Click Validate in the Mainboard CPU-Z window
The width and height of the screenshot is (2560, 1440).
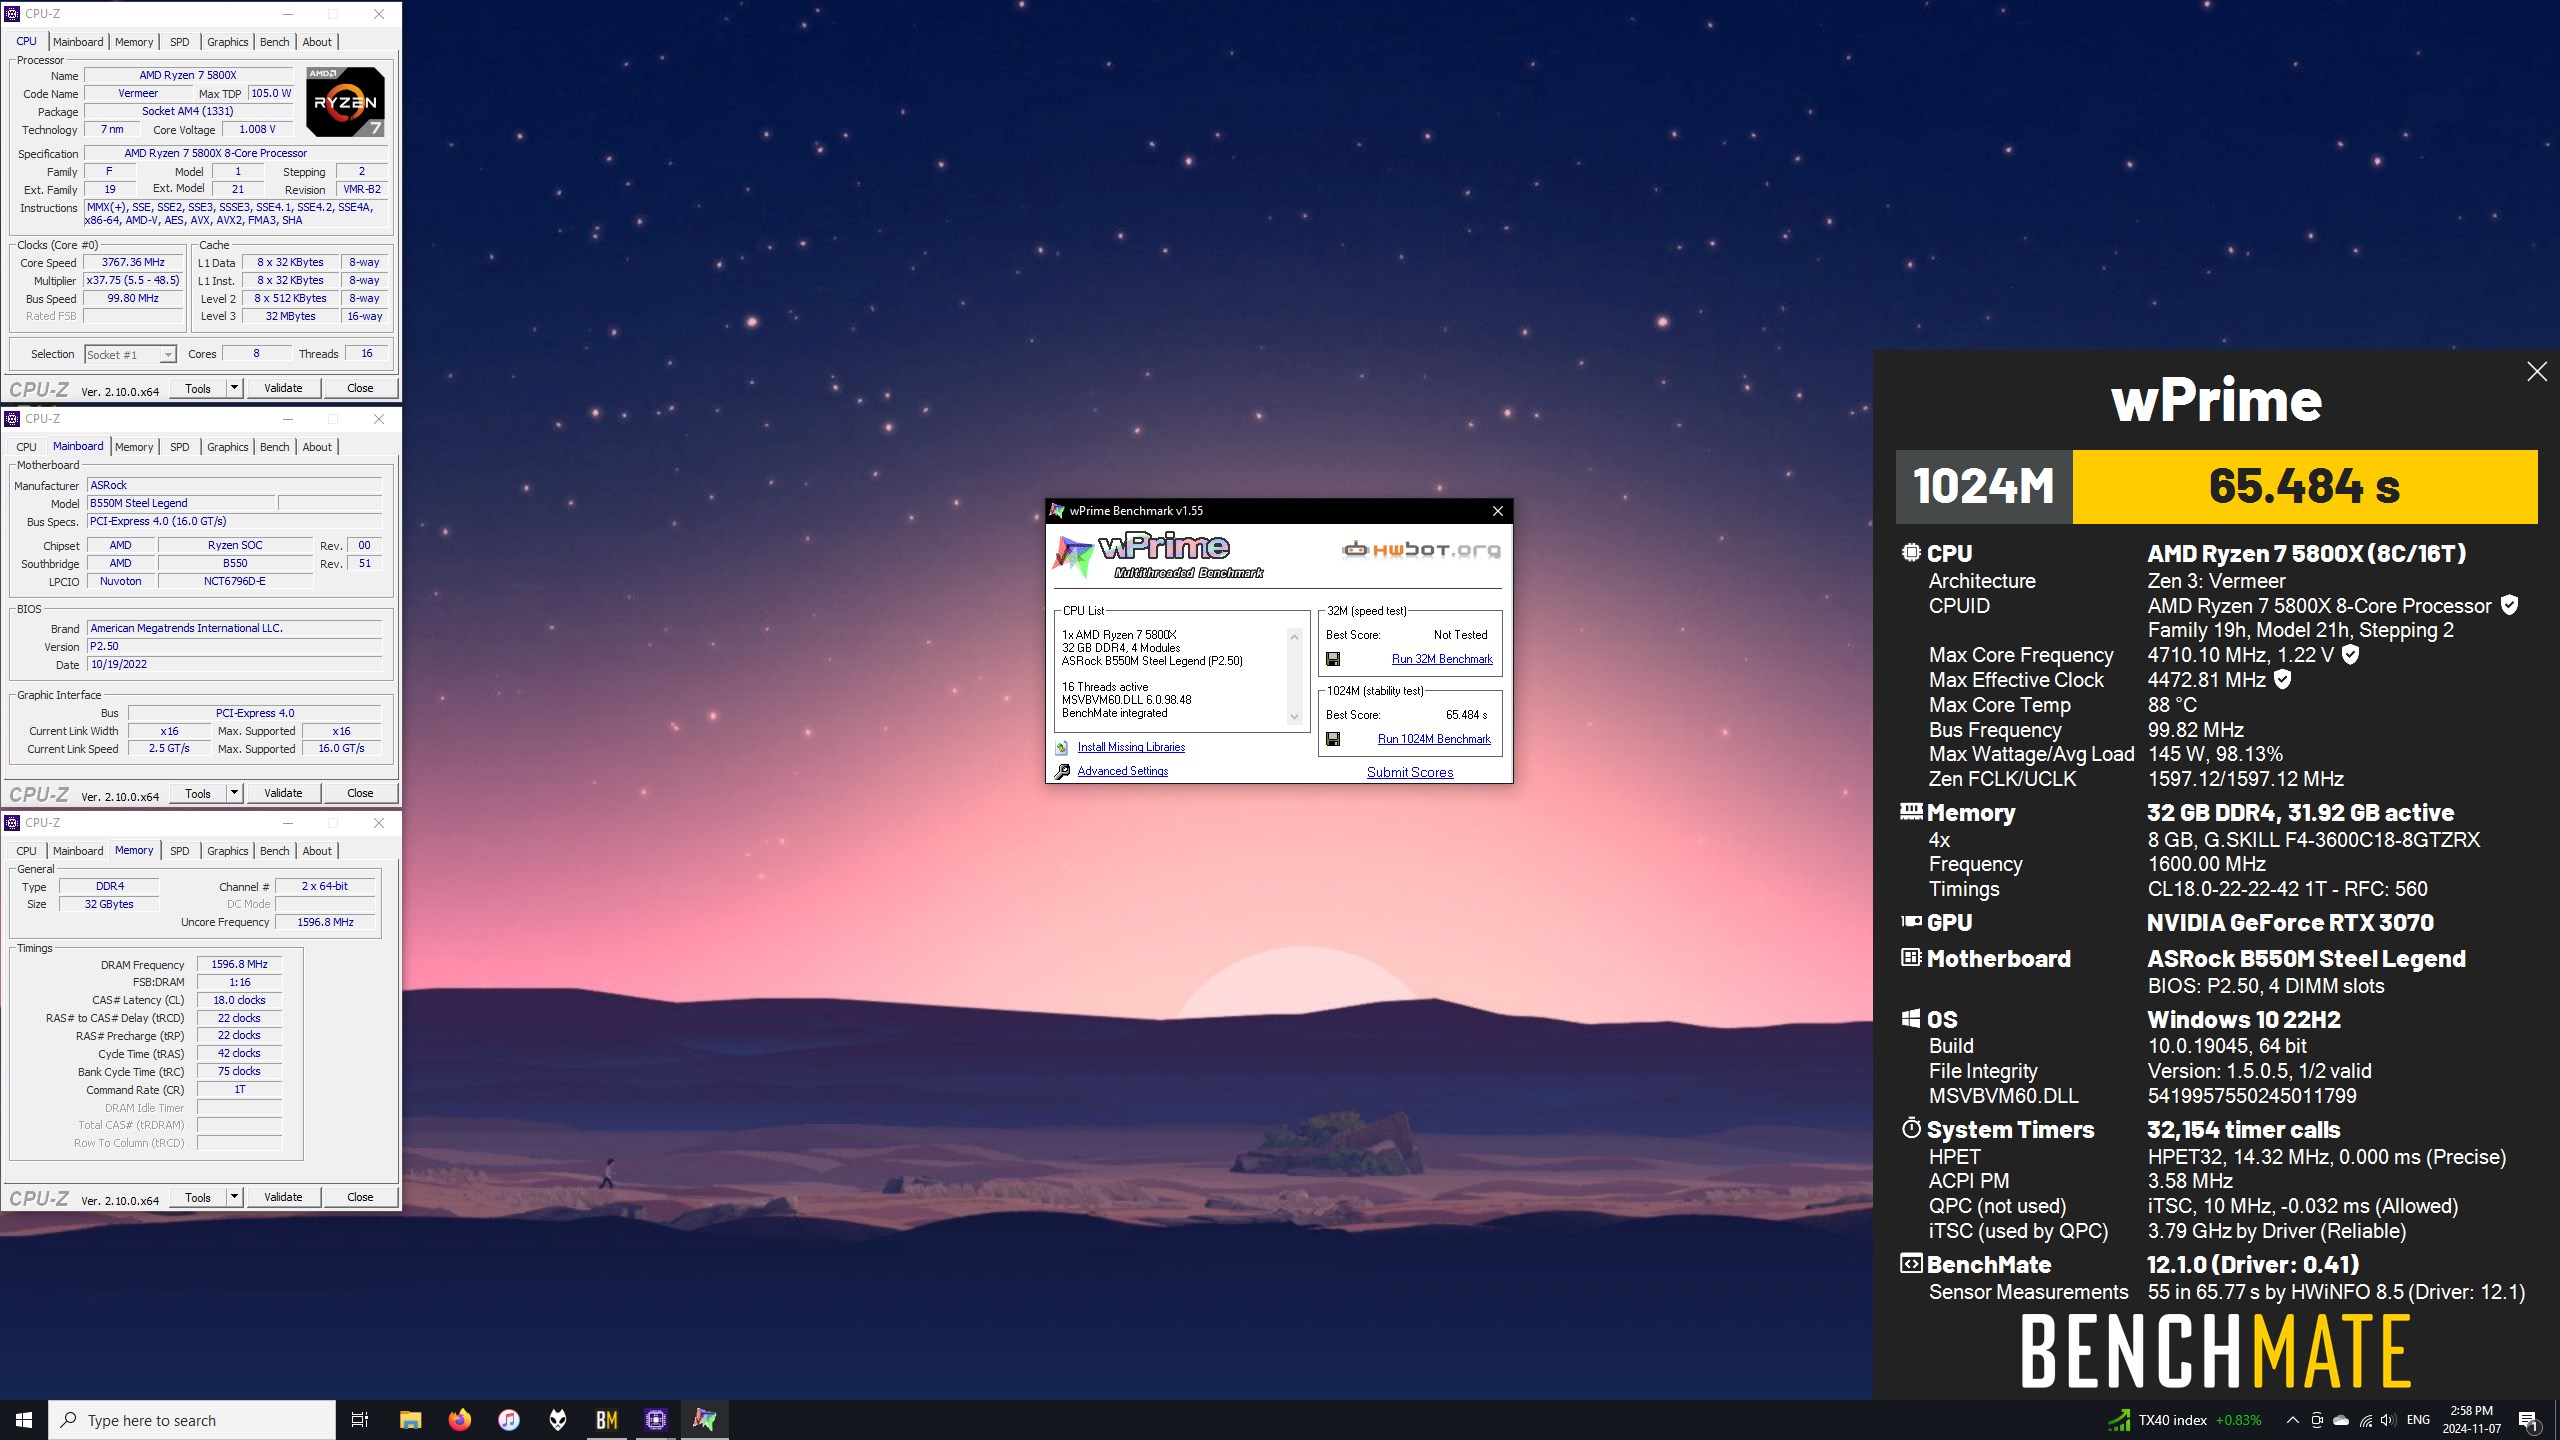[283, 793]
